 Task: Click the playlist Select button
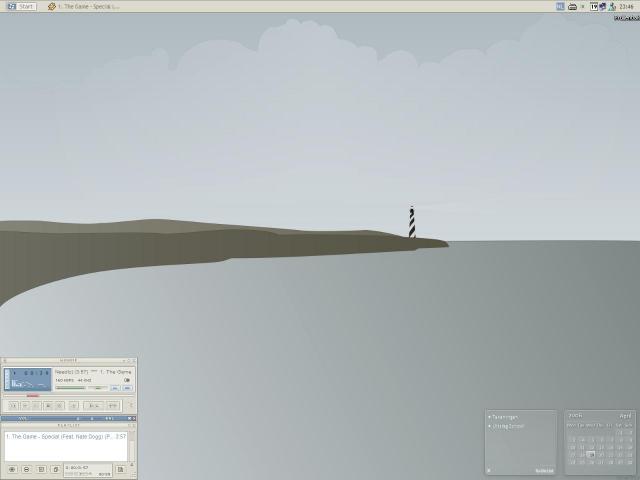[41, 469]
